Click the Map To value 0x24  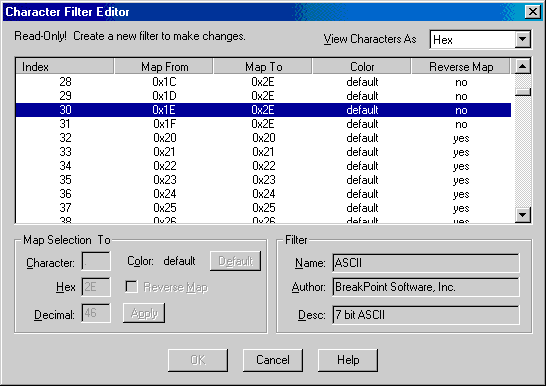(x=264, y=194)
